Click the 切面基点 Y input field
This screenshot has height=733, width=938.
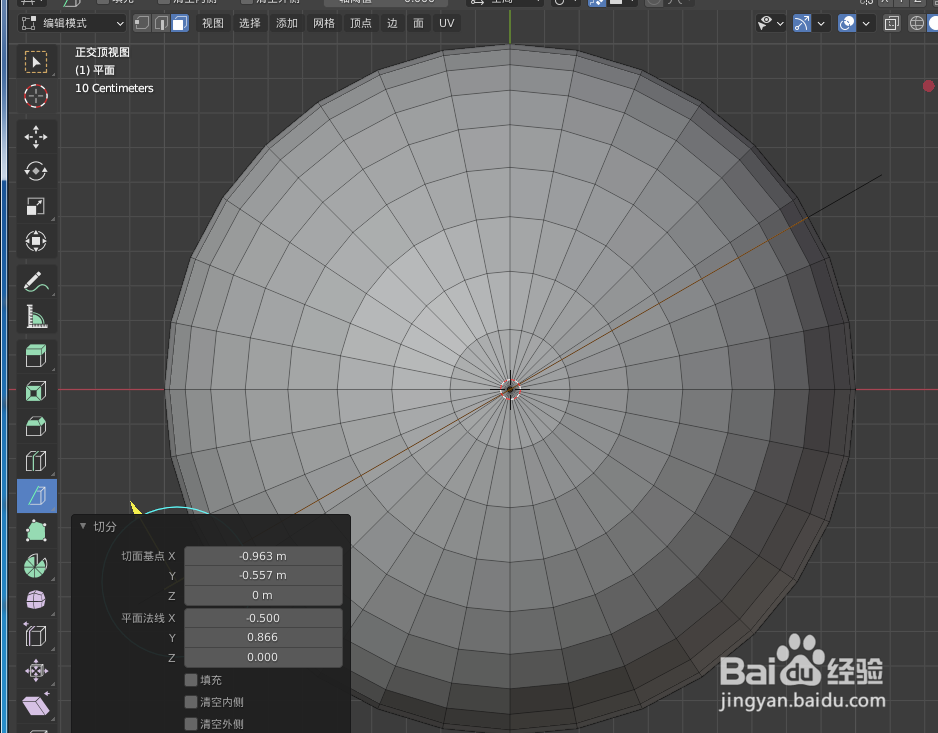click(263, 575)
